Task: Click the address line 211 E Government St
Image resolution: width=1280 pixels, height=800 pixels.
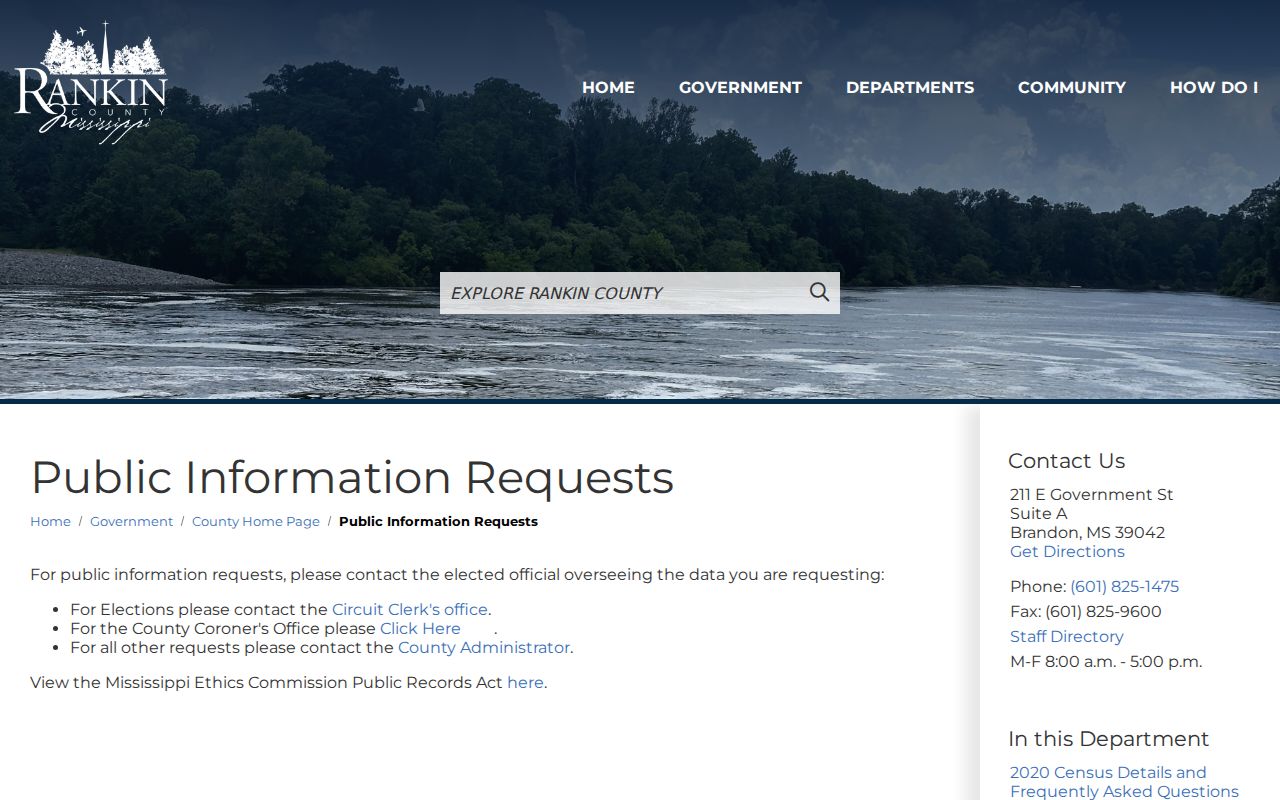Action: 1091,494
